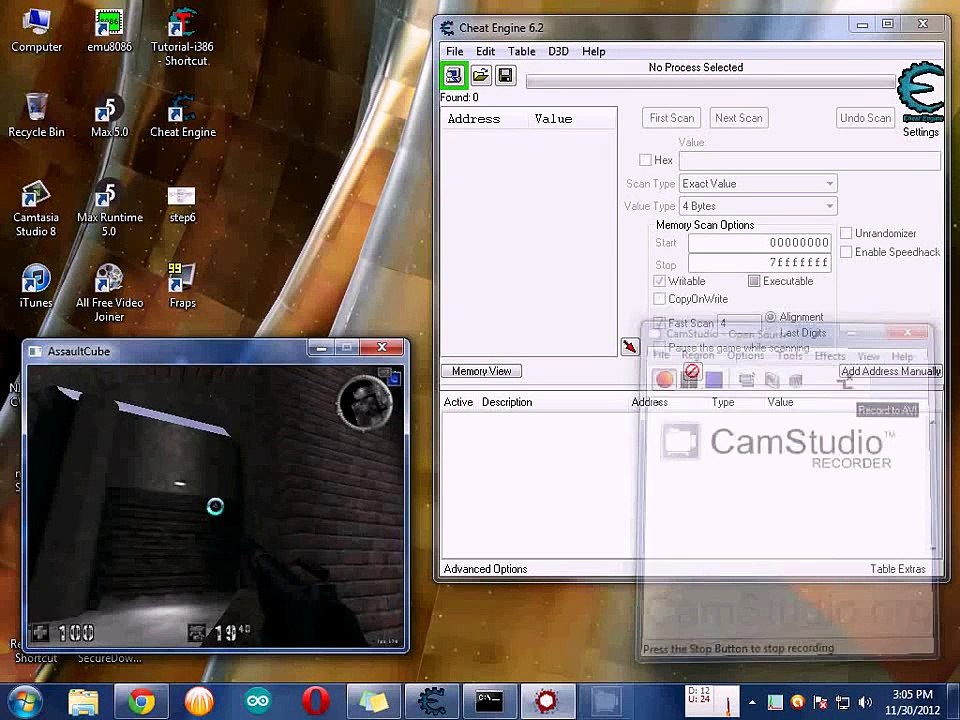Launch Max 5.0 desktop shortcut

tap(109, 116)
